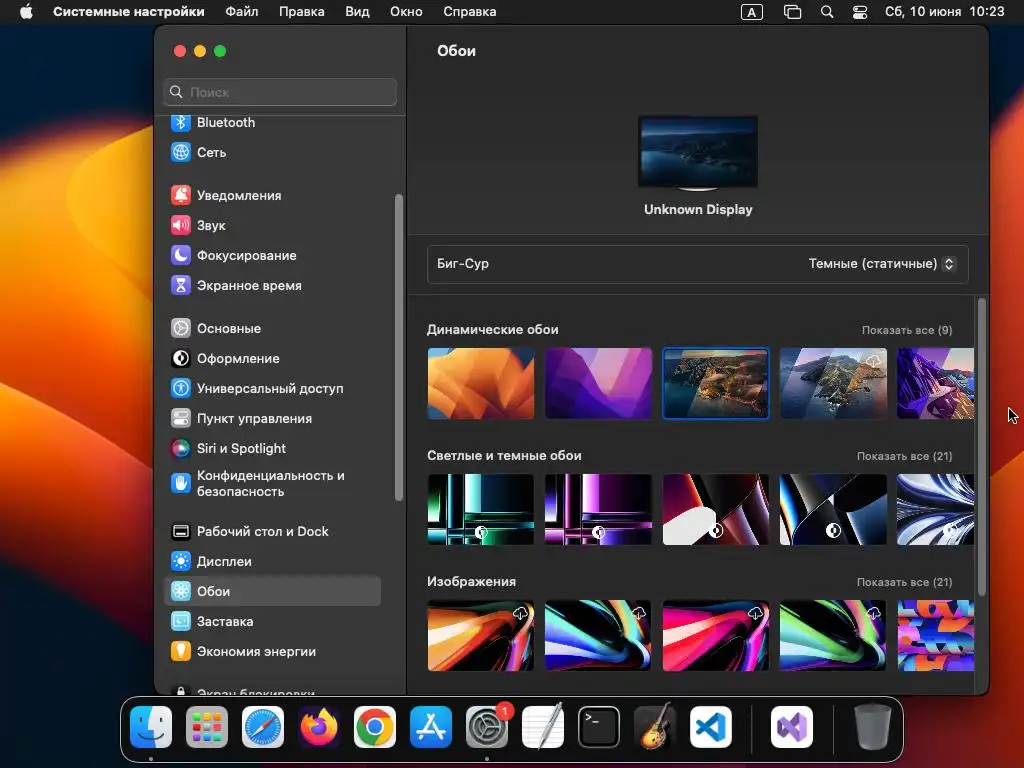The image size is (1024, 768).
Task: Open Spotlight search in the menu bar
Action: click(827, 12)
